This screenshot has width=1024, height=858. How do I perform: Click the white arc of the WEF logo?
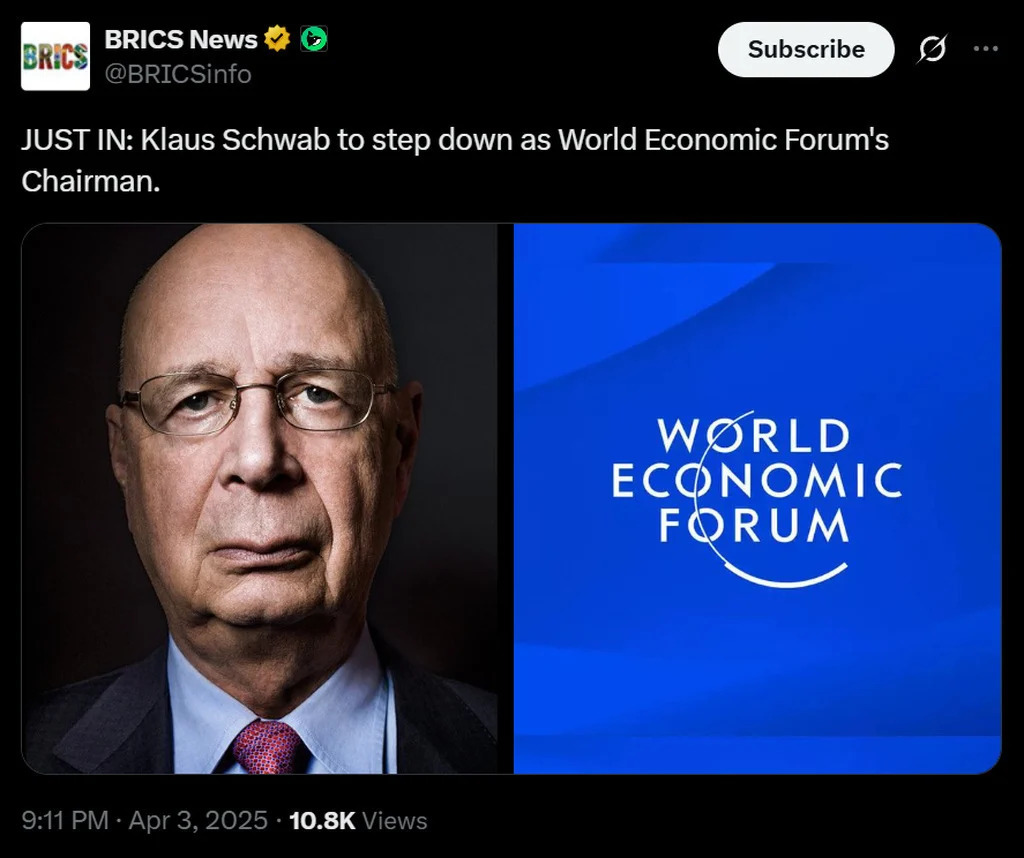coord(780,576)
